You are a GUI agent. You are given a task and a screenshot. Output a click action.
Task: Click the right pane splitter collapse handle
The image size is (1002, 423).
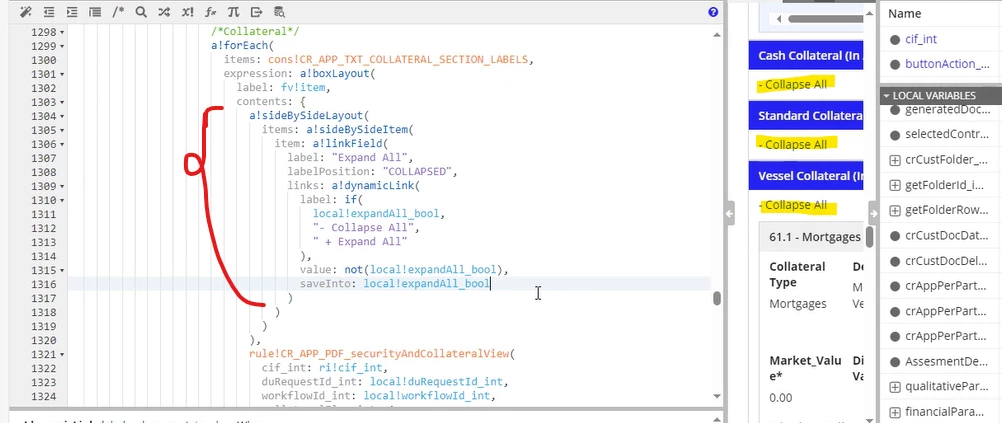click(873, 213)
